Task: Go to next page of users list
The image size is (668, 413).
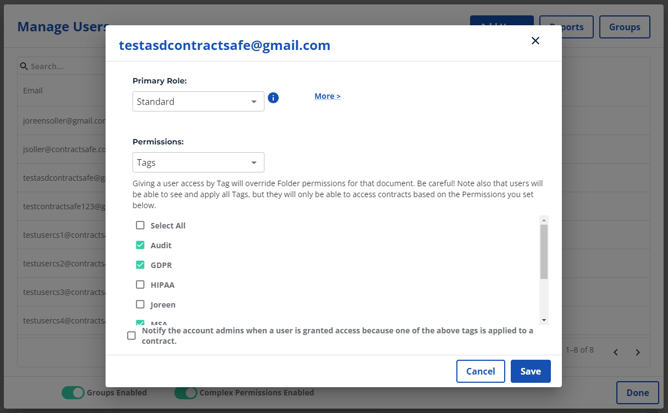Action: pos(637,352)
